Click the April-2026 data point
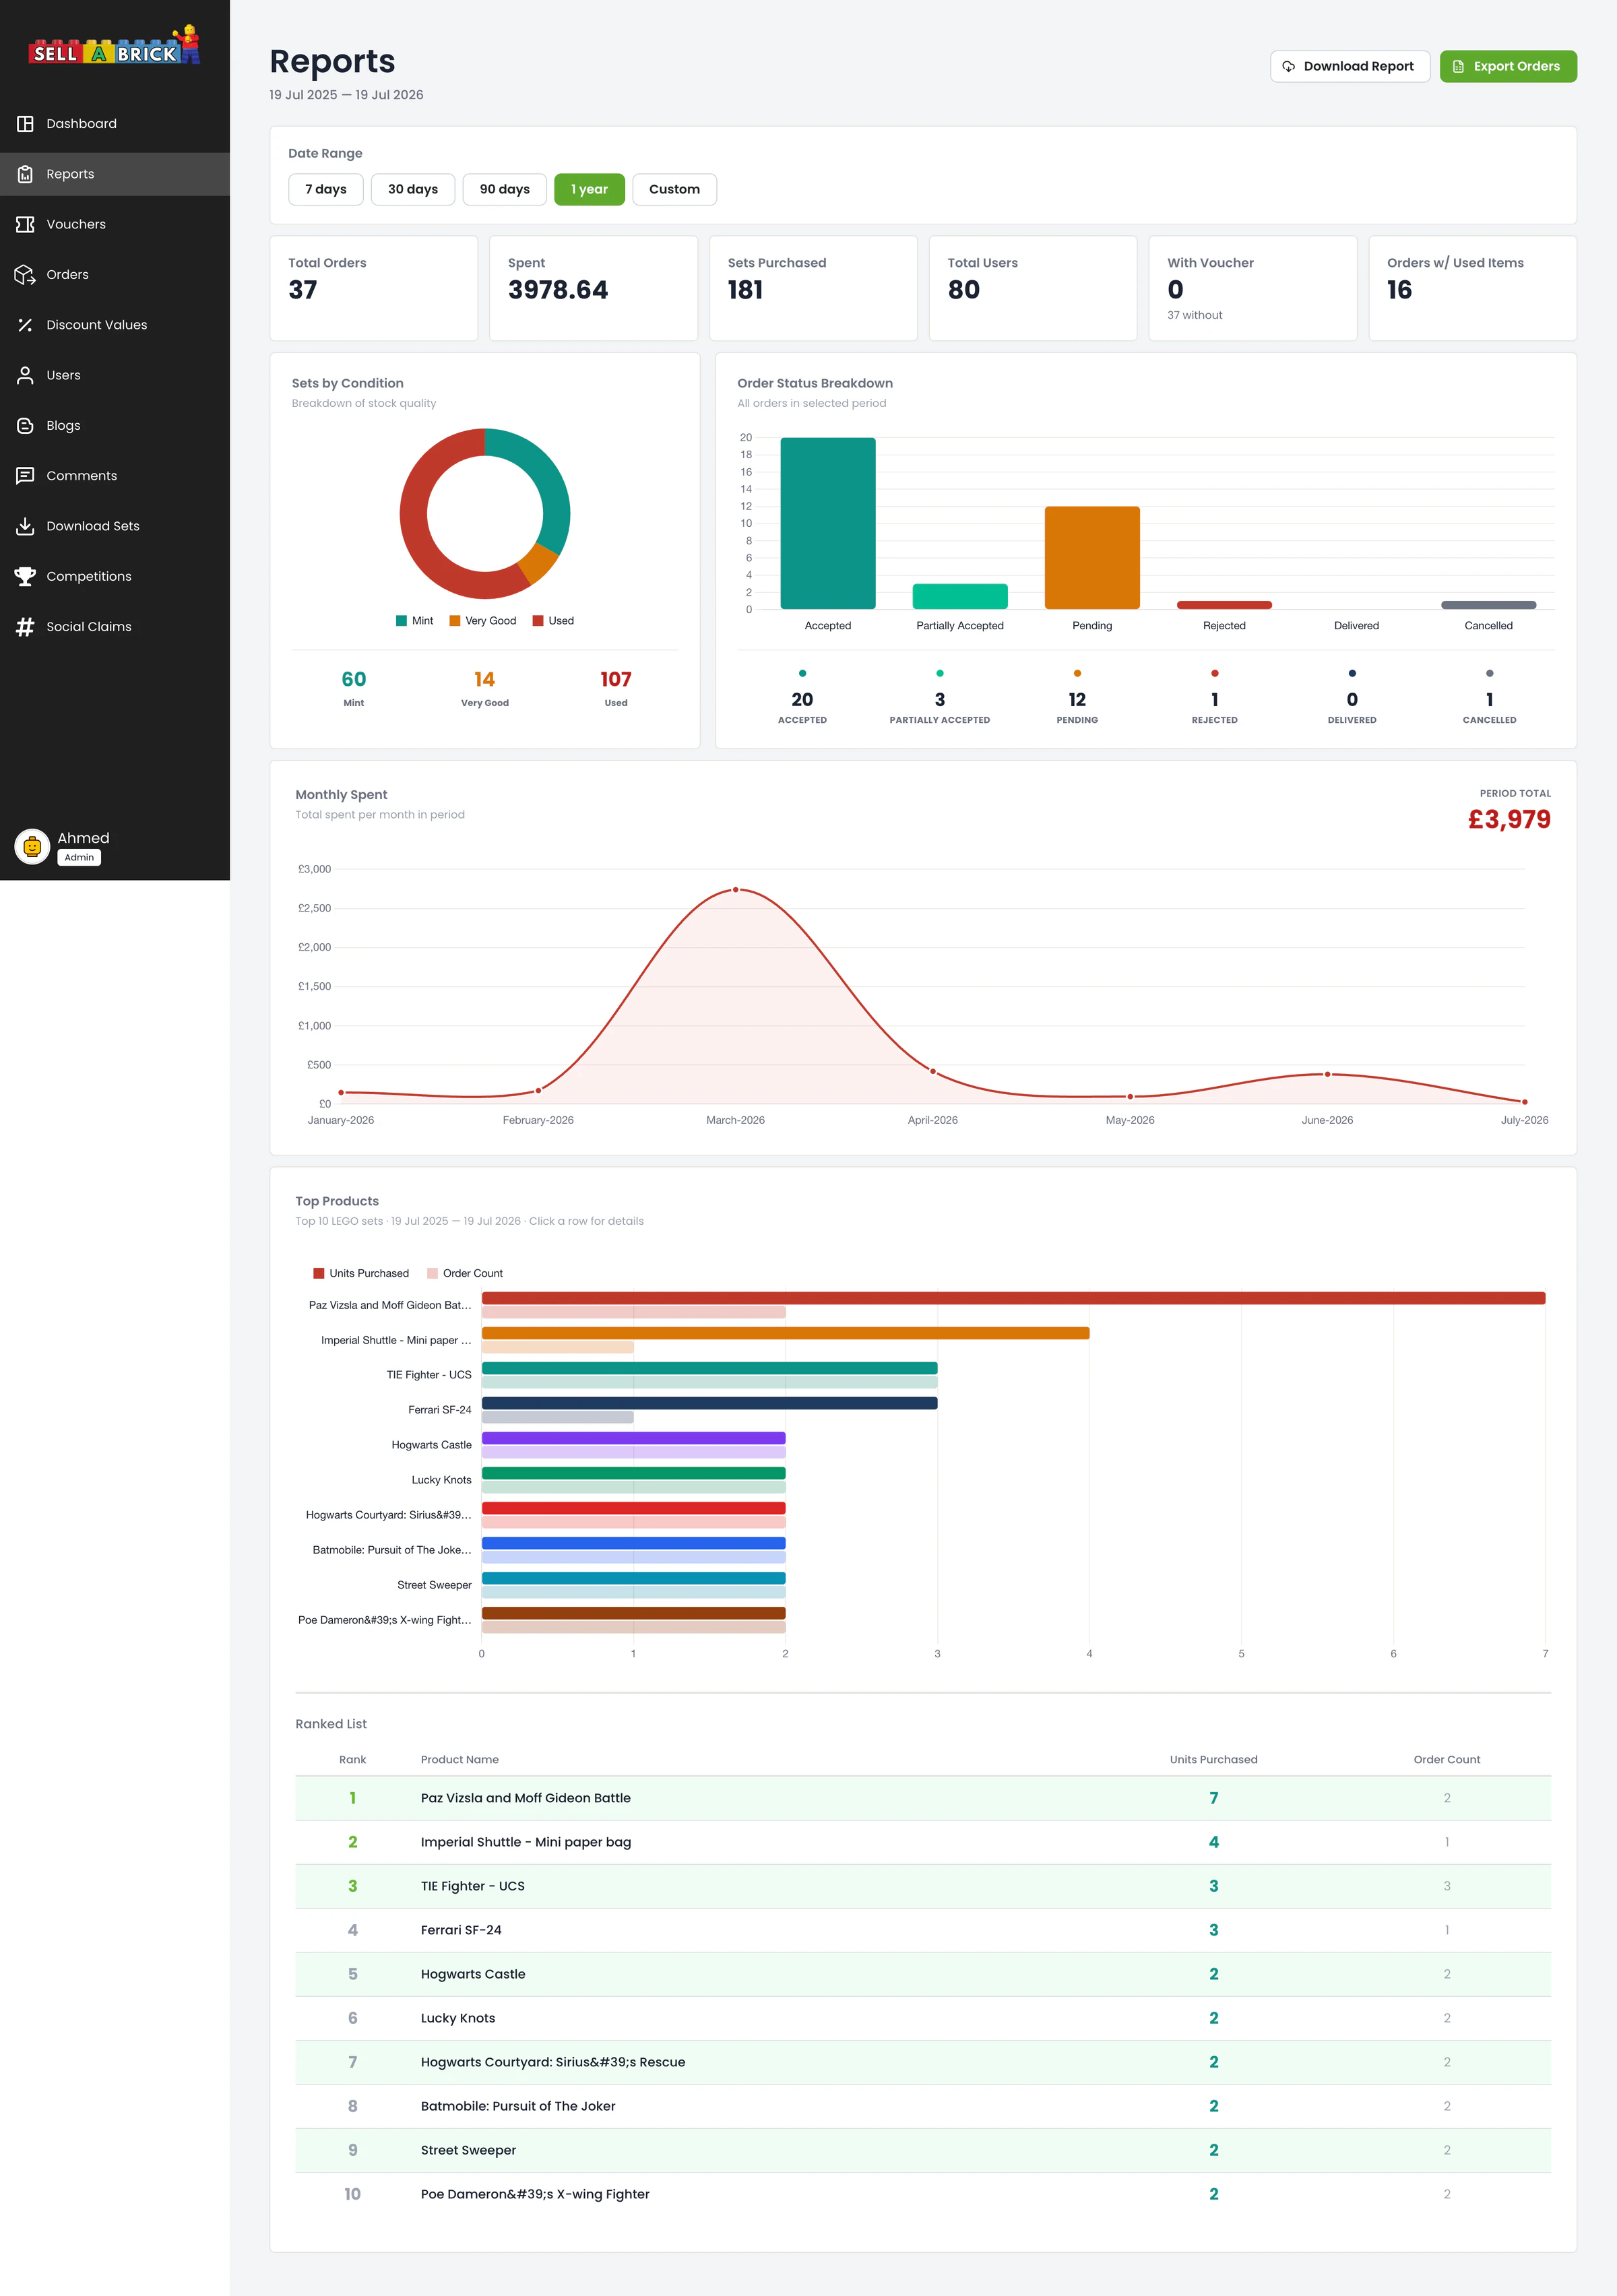This screenshot has height=2296, width=1617. point(933,1071)
